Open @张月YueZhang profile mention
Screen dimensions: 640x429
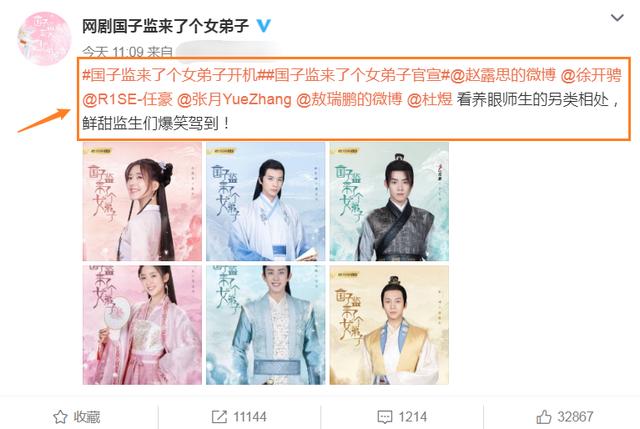(x=234, y=99)
